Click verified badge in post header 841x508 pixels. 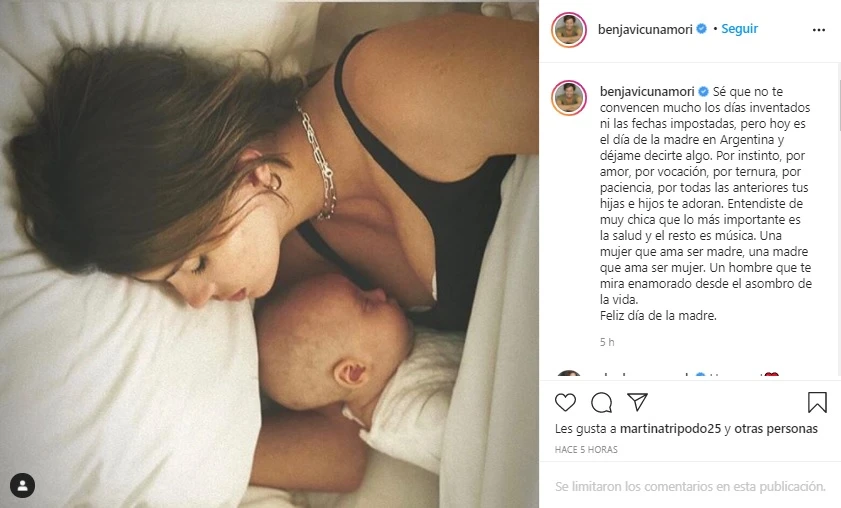click(701, 29)
